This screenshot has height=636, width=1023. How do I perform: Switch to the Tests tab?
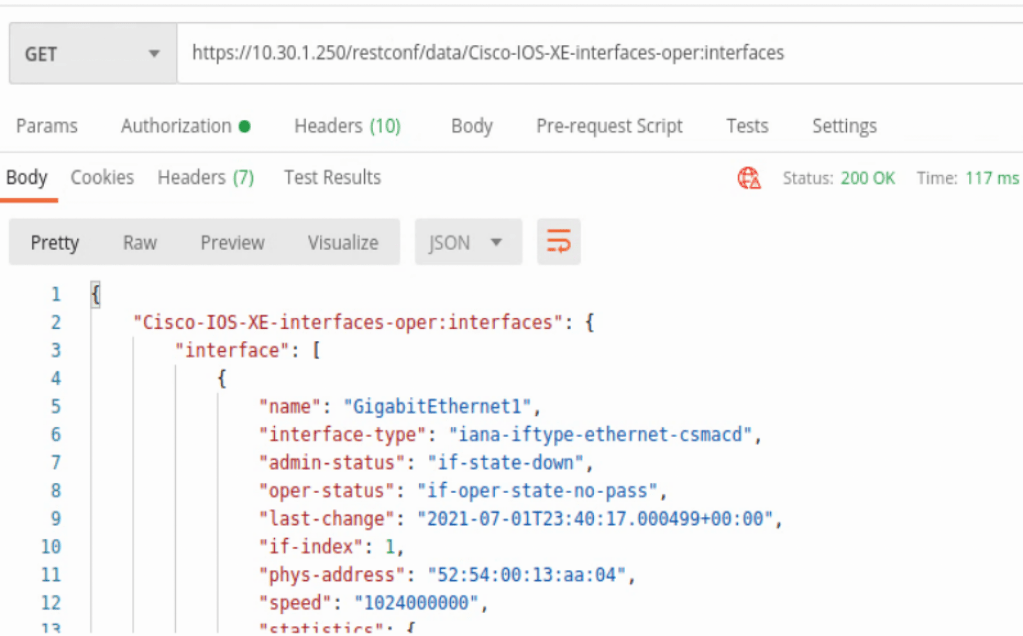point(747,126)
